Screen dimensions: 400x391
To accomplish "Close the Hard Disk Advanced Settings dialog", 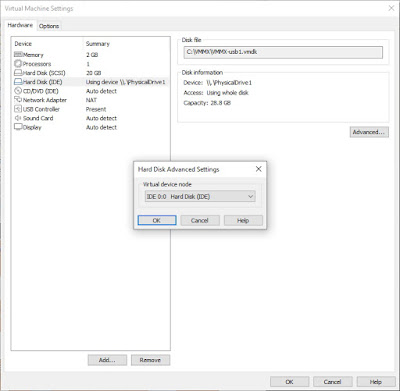I will pyautogui.click(x=259, y=169).
